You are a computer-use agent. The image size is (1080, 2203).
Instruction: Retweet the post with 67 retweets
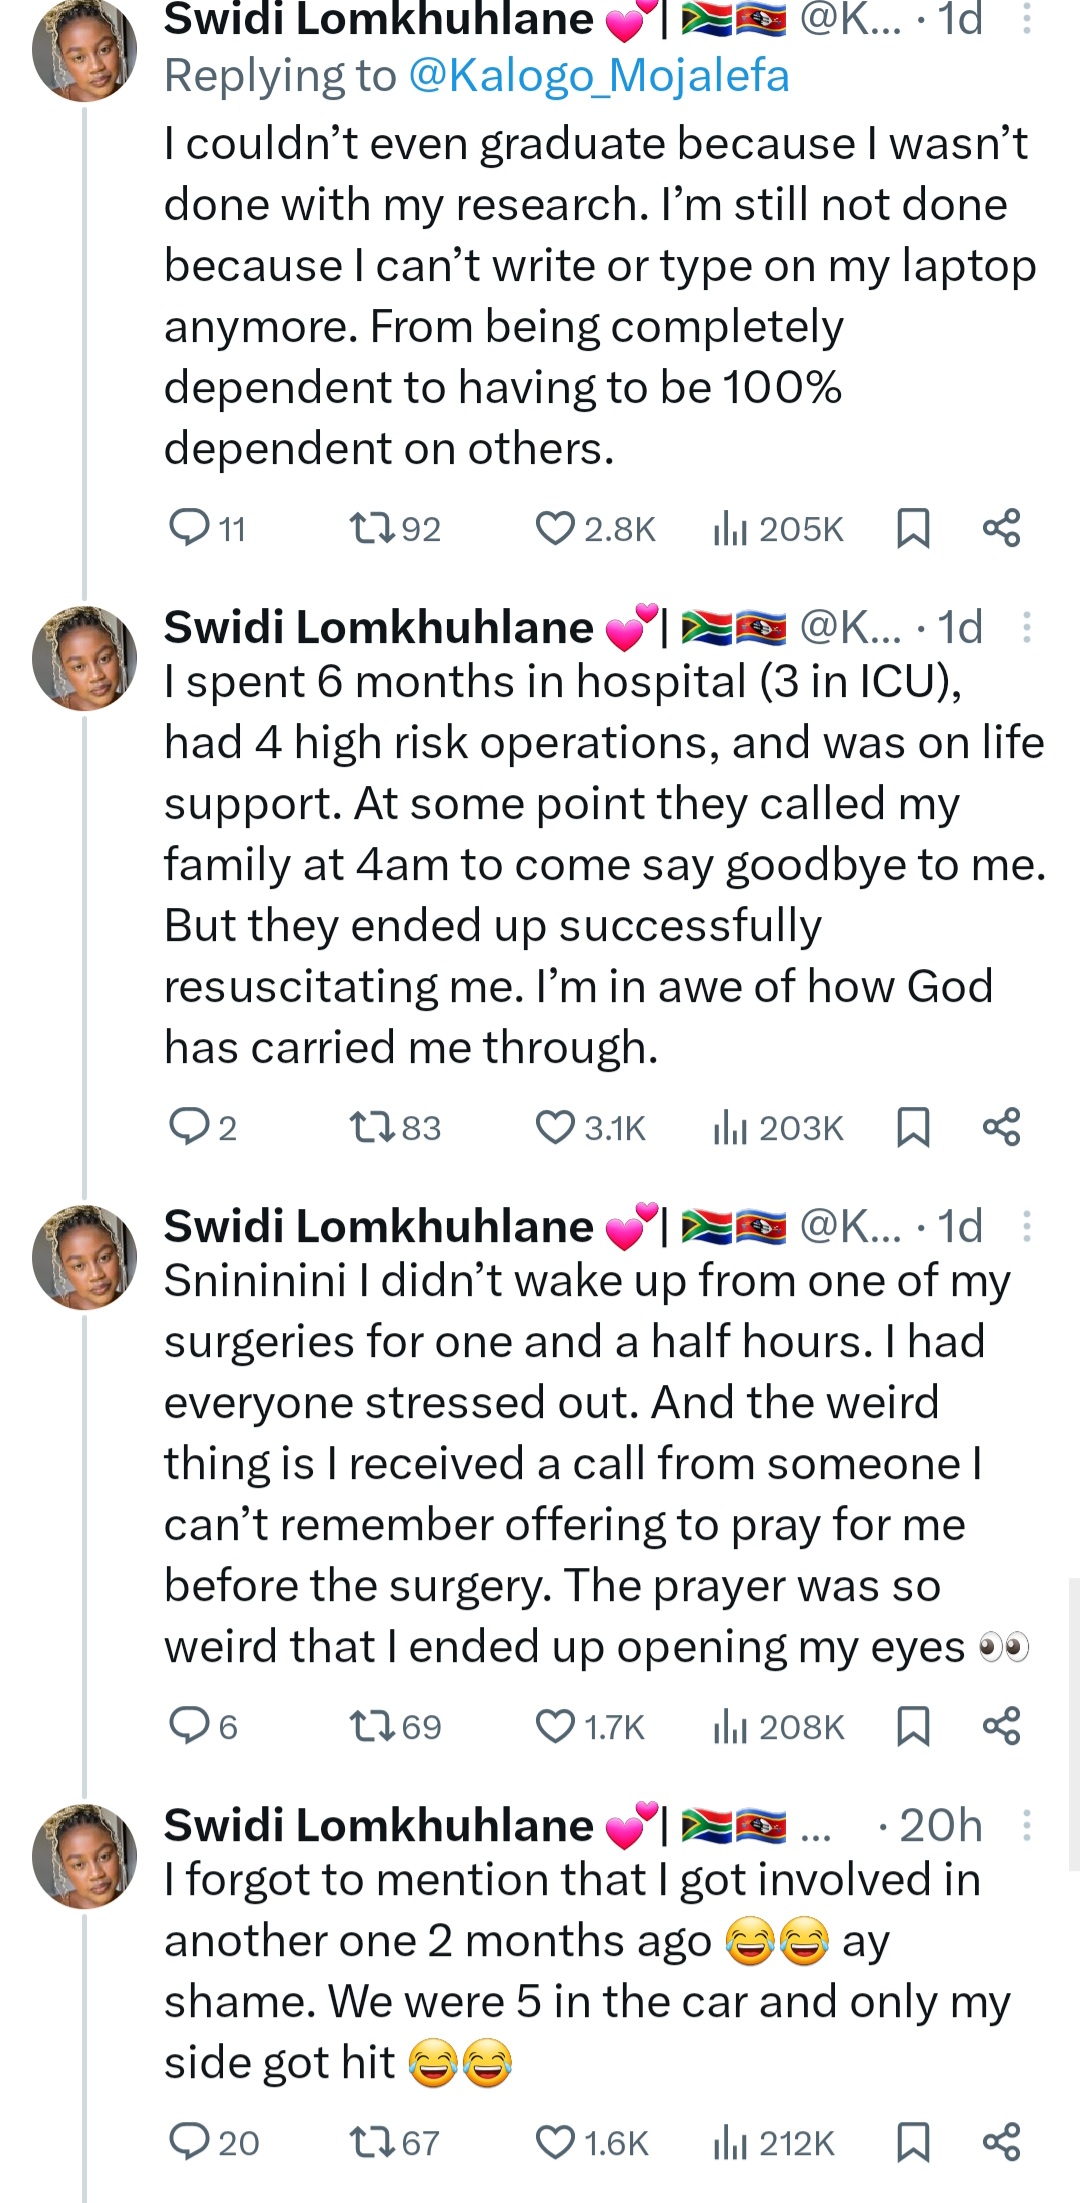pos(372,2142)
